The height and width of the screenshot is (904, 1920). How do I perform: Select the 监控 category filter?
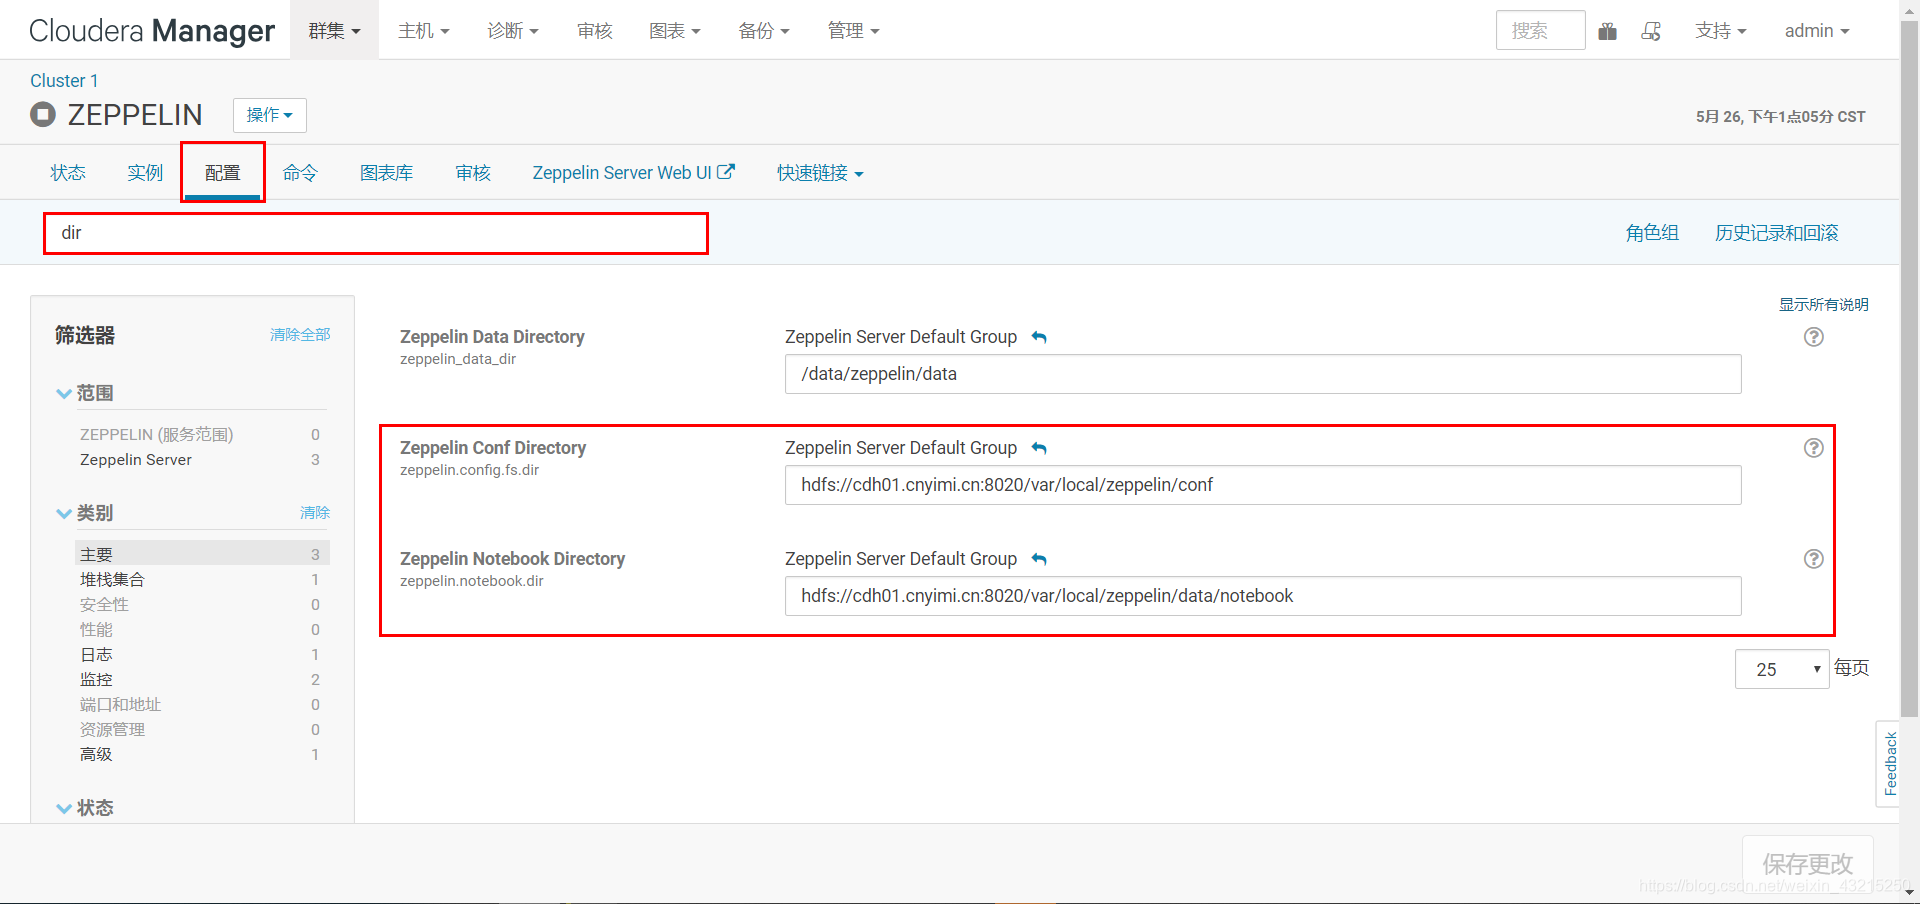point(200,680)
